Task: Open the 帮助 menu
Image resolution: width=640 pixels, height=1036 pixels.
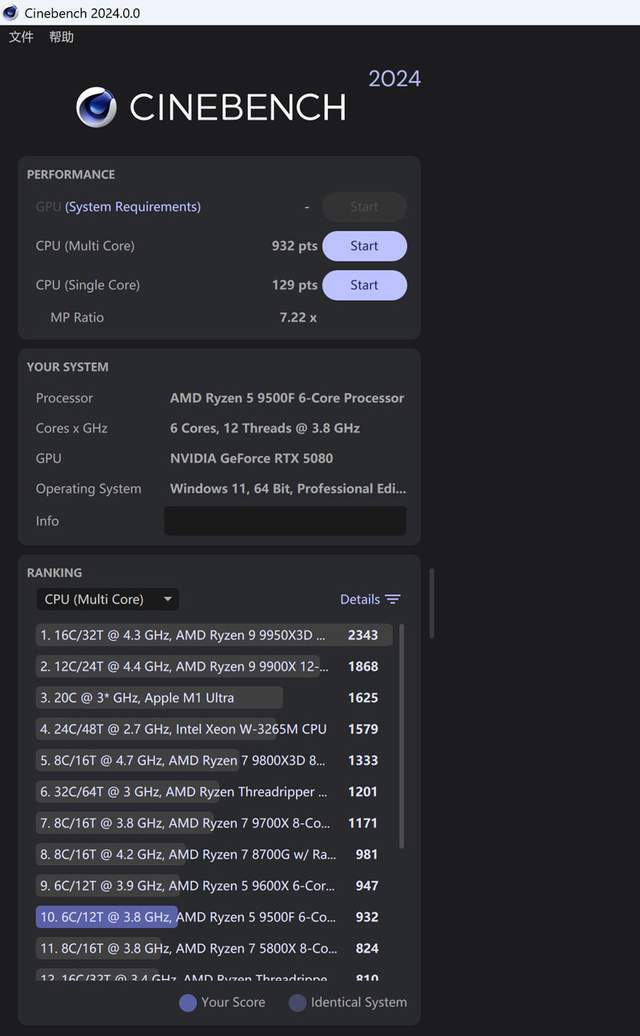Action: pos(61,37)
